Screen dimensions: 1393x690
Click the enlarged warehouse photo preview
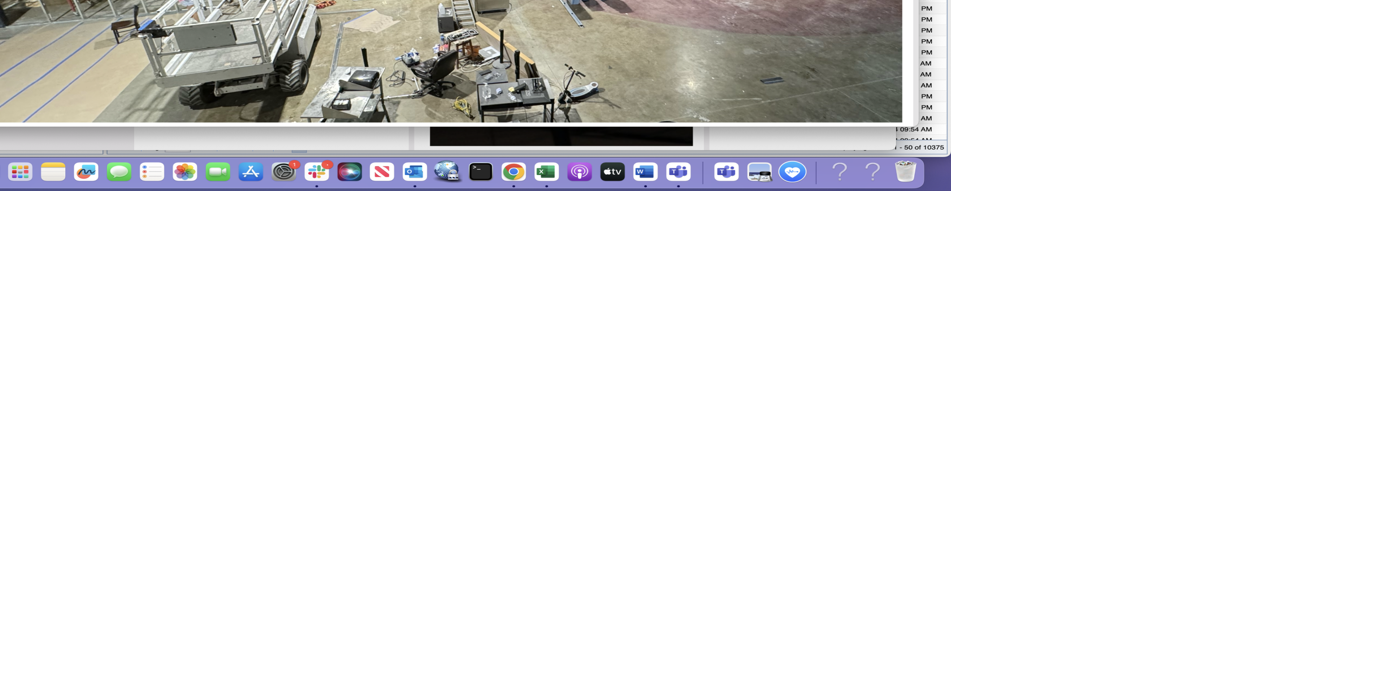450,60
